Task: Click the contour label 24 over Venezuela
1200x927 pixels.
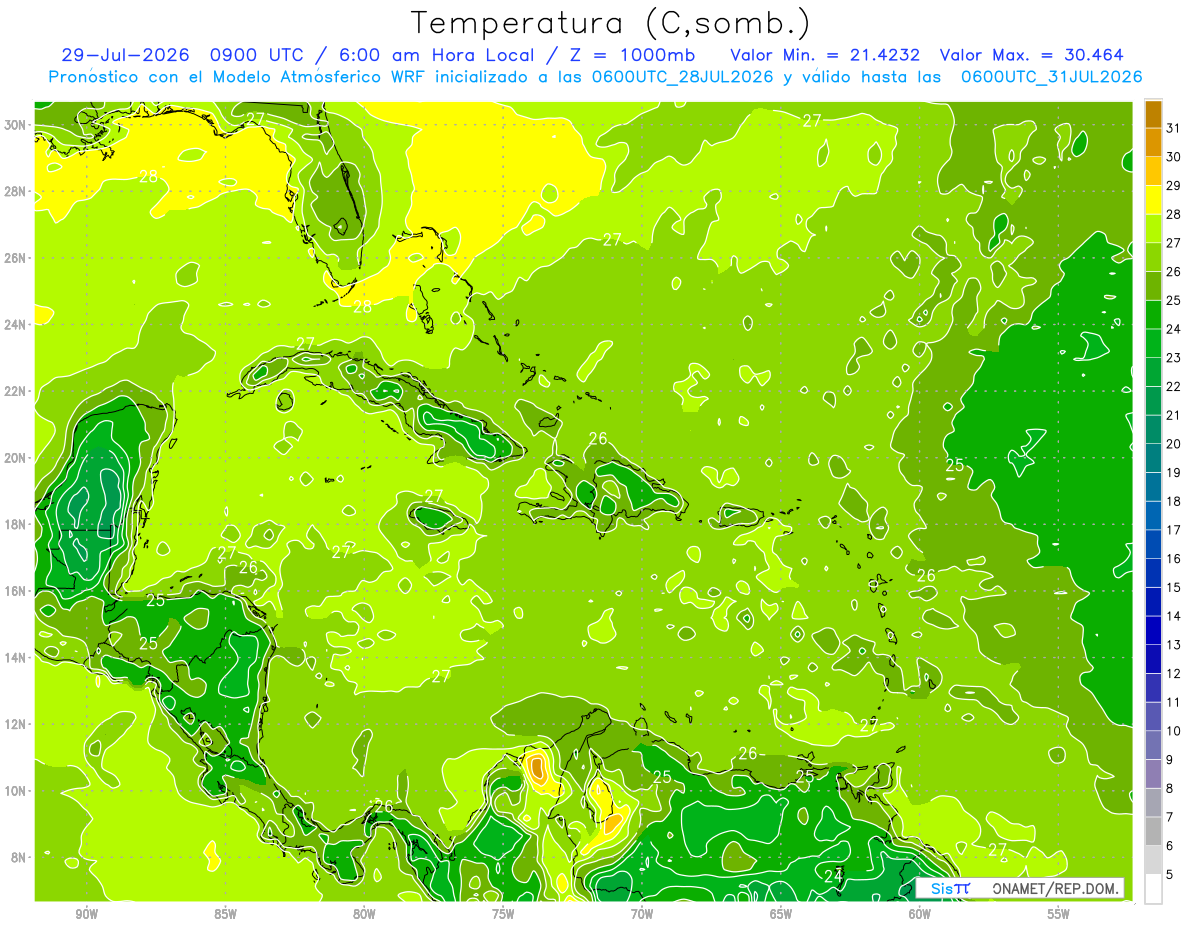Action: pos(834,875)
